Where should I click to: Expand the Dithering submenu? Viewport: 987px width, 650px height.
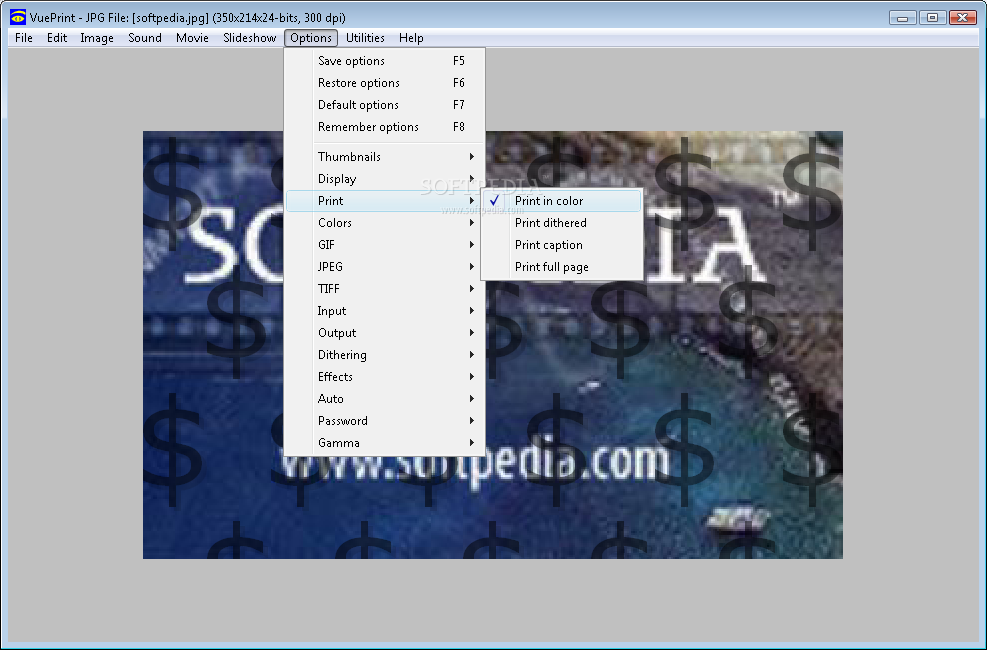(385, 355)
